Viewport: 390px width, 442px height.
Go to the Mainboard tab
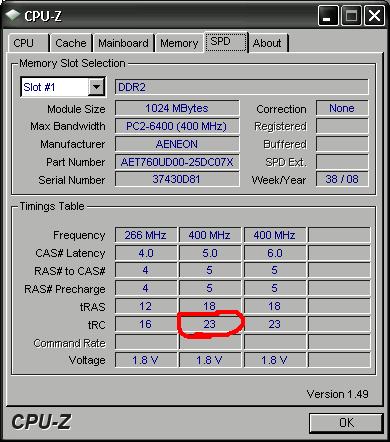coord(123,43)
